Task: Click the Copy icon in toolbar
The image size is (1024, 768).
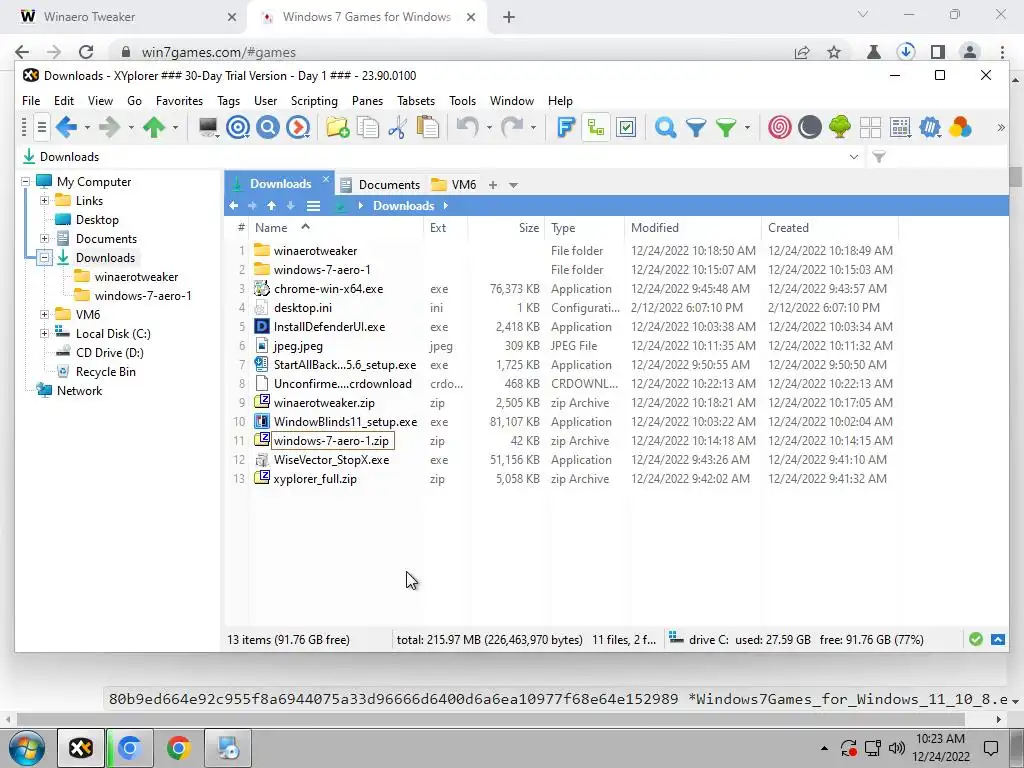Action: (368, 127)
